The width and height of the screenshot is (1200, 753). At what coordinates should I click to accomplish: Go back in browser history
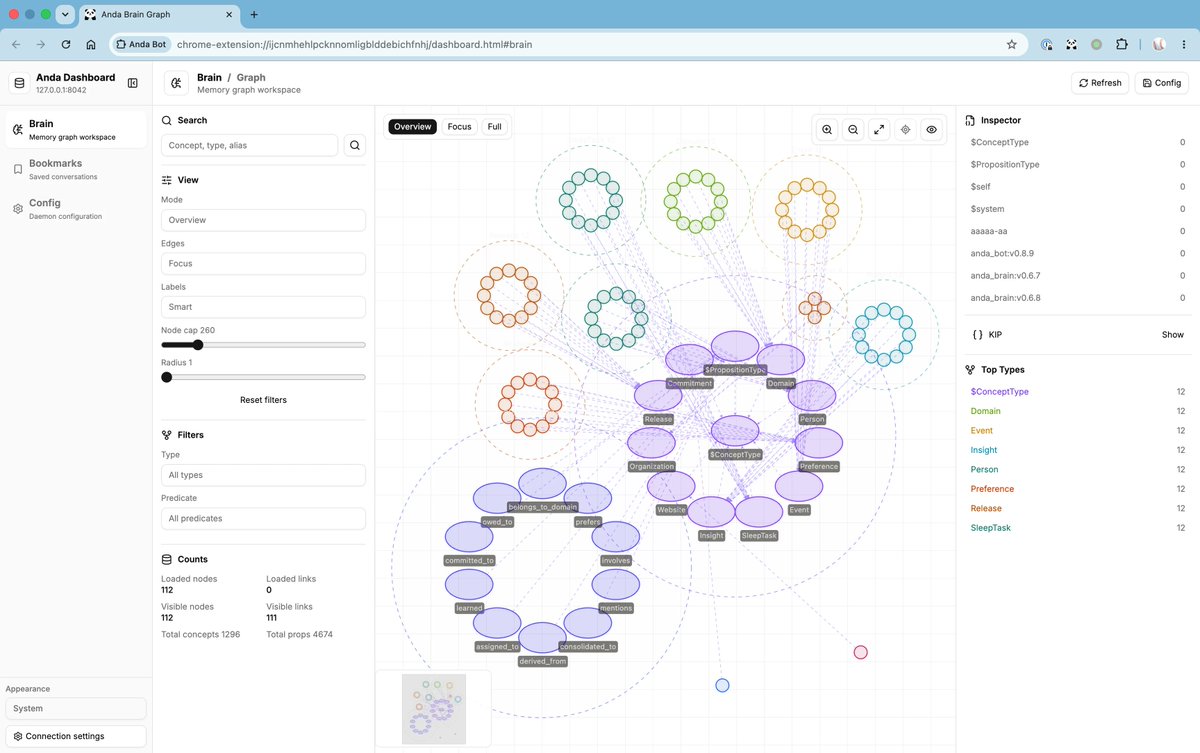pyautogui.click(x=16, y=44)
